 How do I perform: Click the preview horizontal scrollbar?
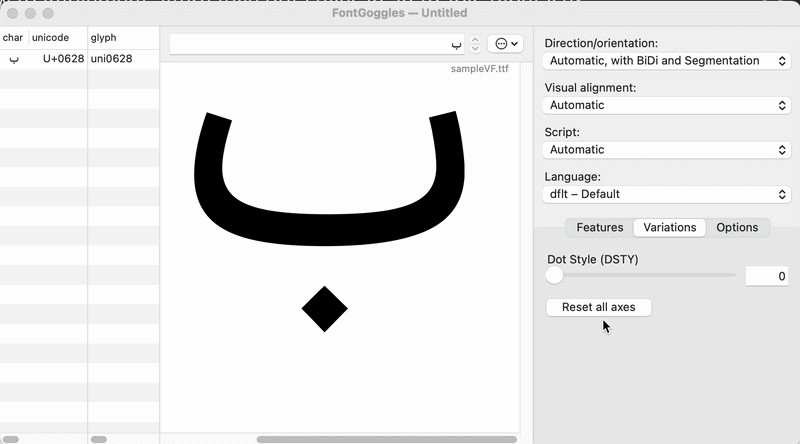[x=387, y=439]
